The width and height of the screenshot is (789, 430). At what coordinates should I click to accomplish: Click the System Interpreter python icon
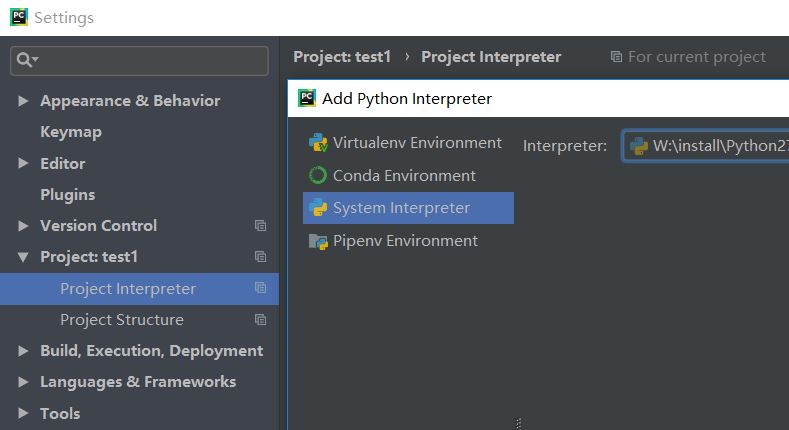click(318, 208)
